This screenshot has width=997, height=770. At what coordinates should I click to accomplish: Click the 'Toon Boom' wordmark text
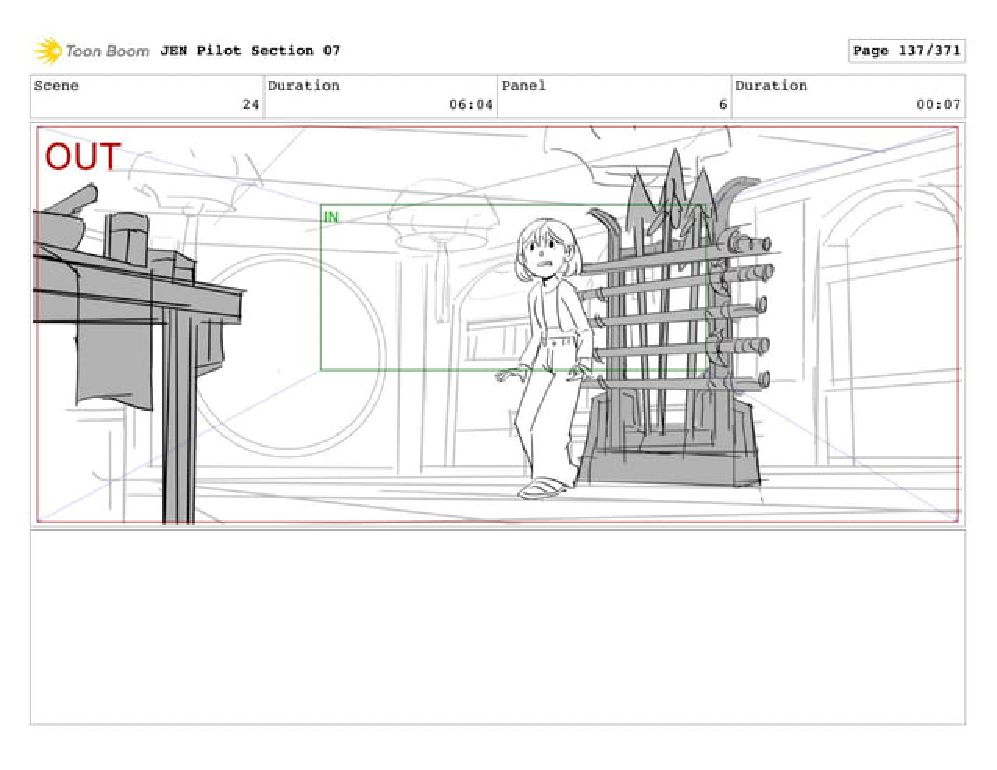107,51
